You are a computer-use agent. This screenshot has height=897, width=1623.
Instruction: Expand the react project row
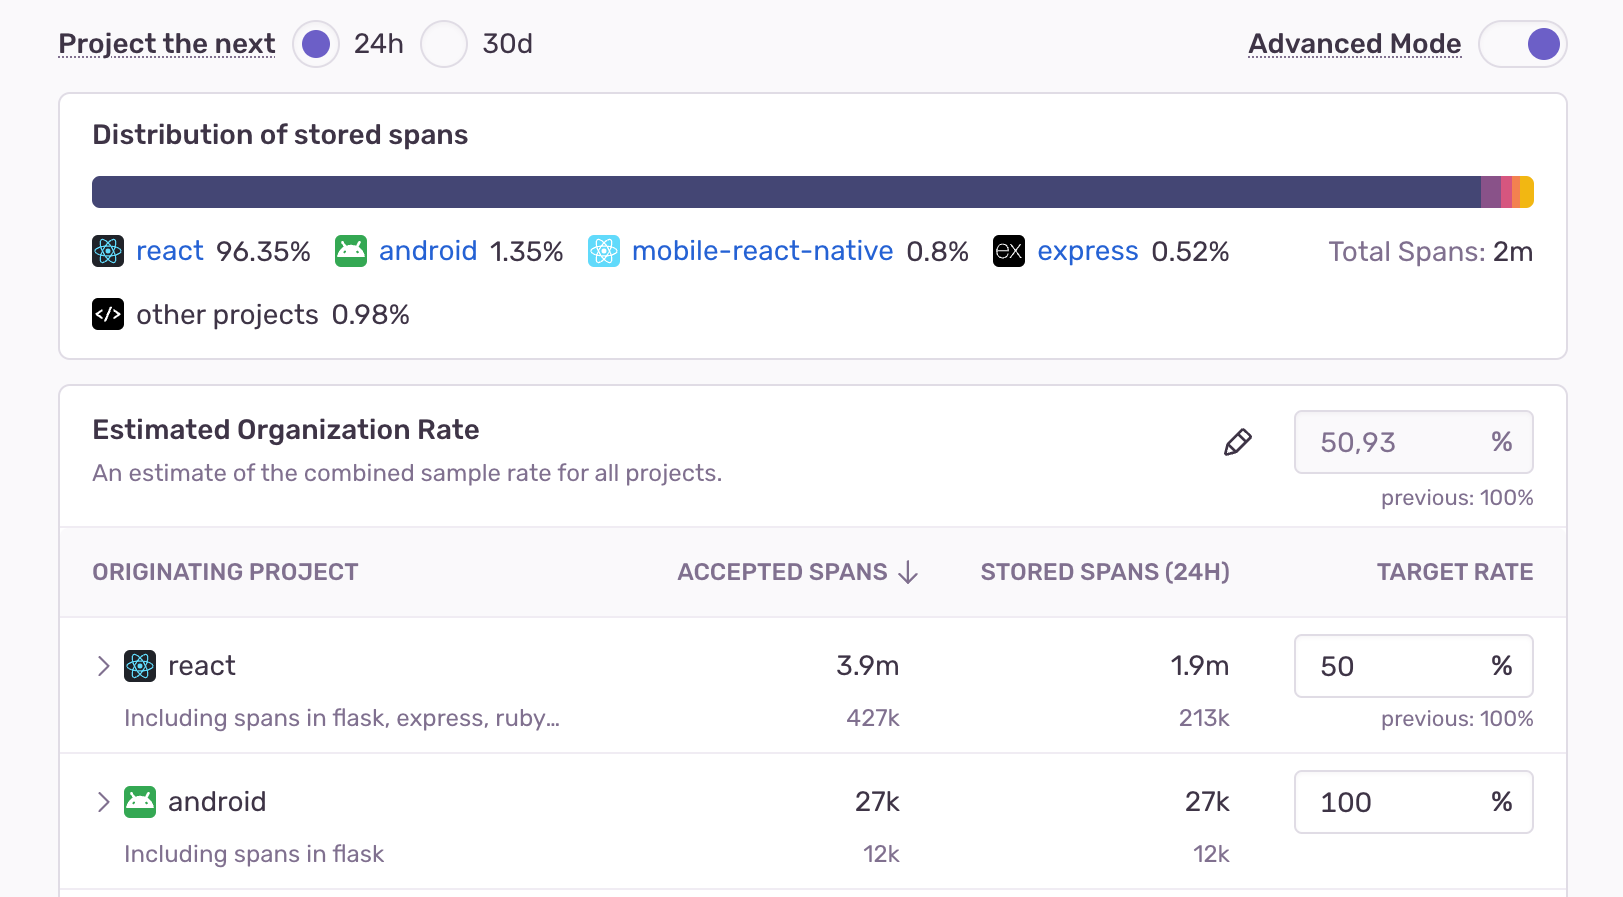click(x=103, y=666)
